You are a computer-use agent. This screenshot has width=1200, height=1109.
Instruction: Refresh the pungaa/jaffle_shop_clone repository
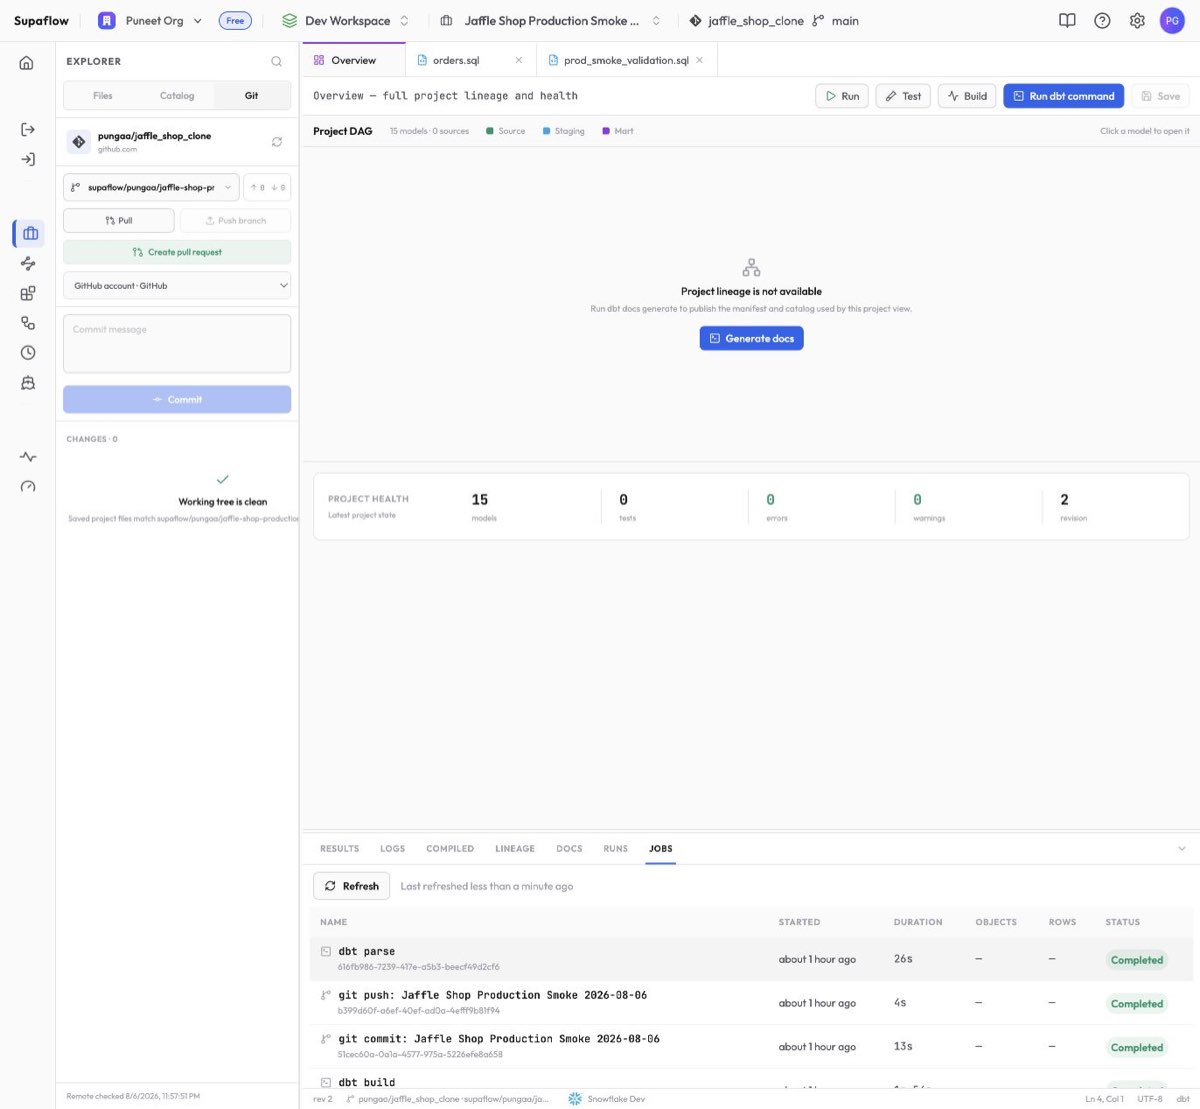point(277,142)
